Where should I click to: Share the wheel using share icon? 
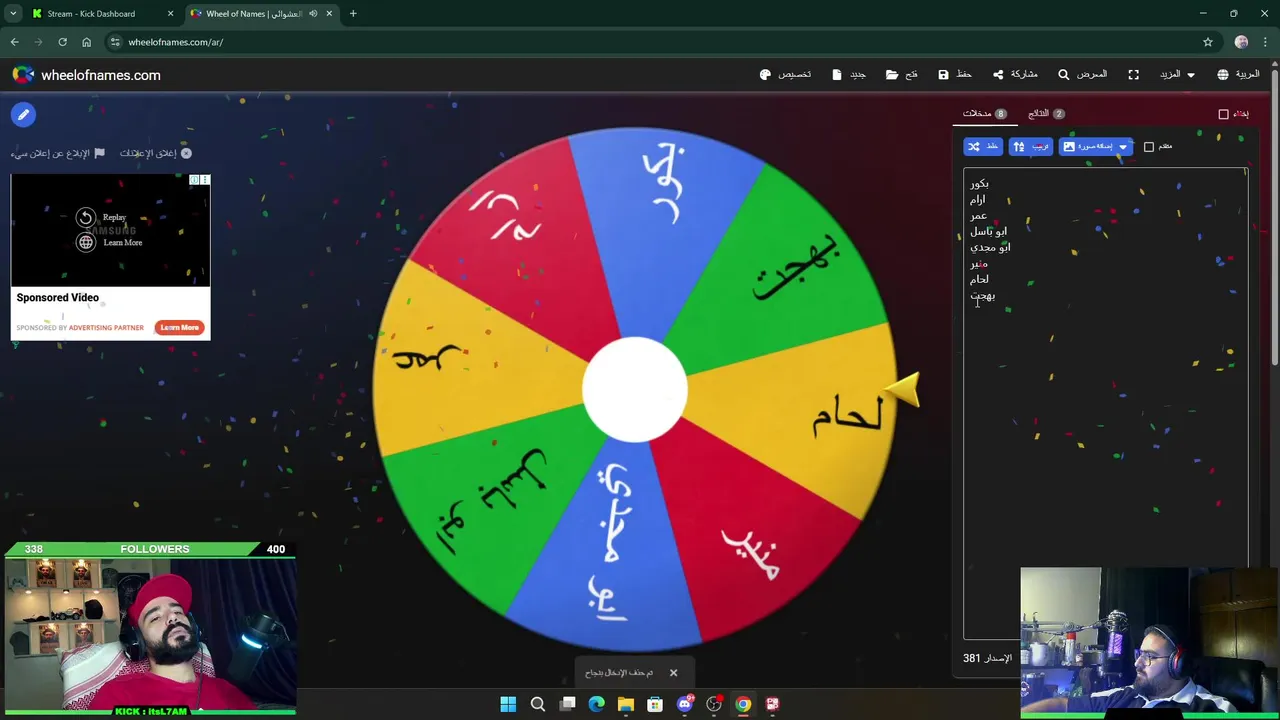1014,75
